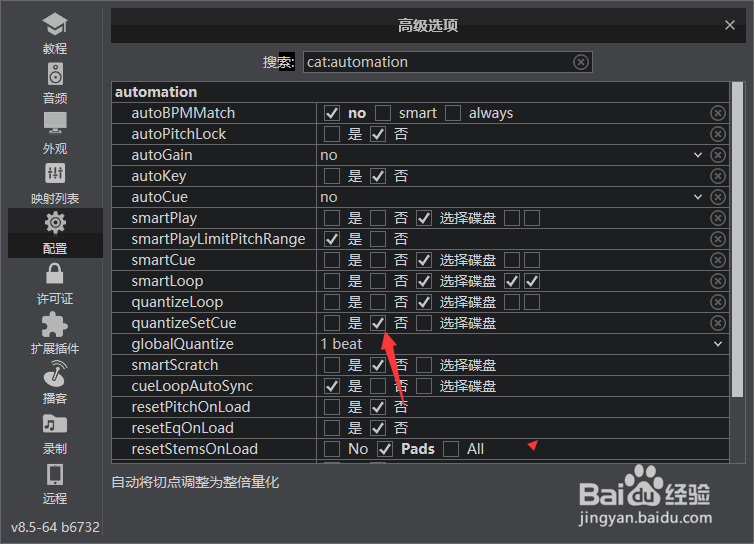Set resetStemsOnLoad to All

tap(451, 449)
